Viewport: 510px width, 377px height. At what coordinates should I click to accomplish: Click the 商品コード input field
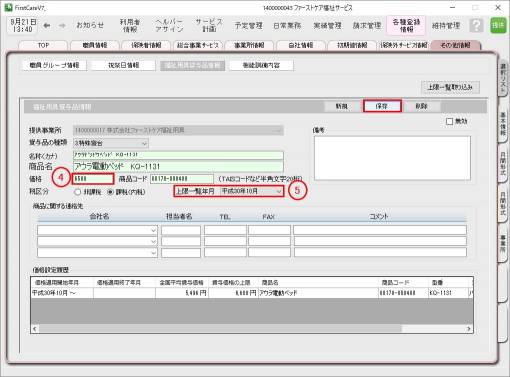click(x=182, y=179)
